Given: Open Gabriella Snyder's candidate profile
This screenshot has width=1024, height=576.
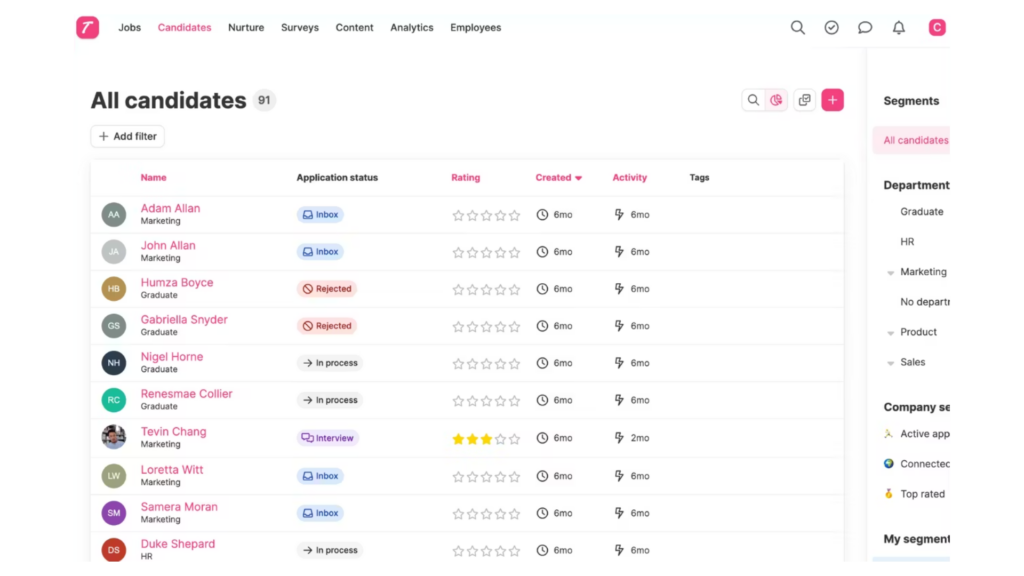Looking at the screenshot, I should click(x=184, y=320).
